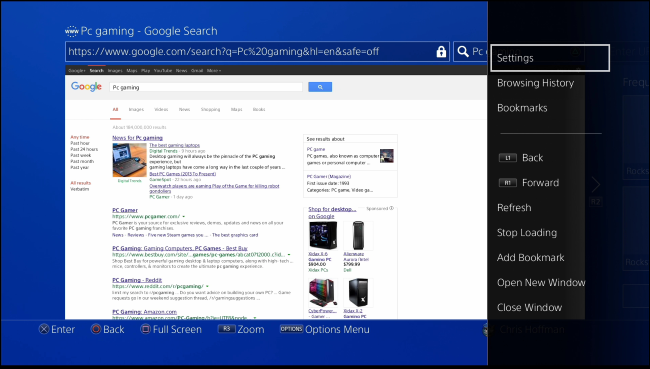Click the square button icon beside Full Screen

click(145, 329)
